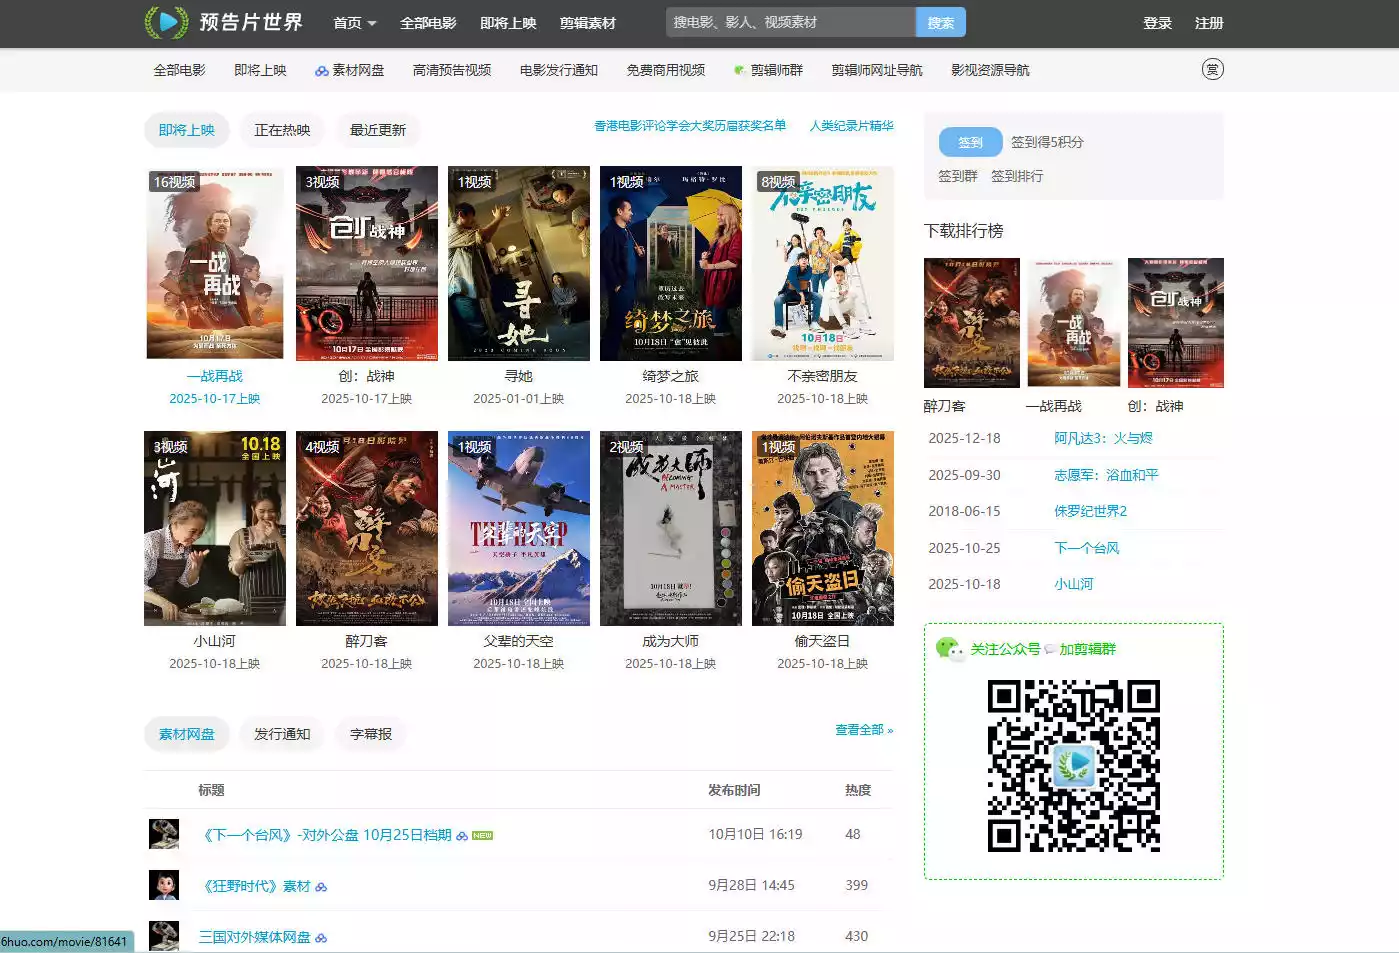
Task: Open 香港电影评论学会大奖历届获奖名单 link
Action: pyautogui.click(x=690, y=126)
